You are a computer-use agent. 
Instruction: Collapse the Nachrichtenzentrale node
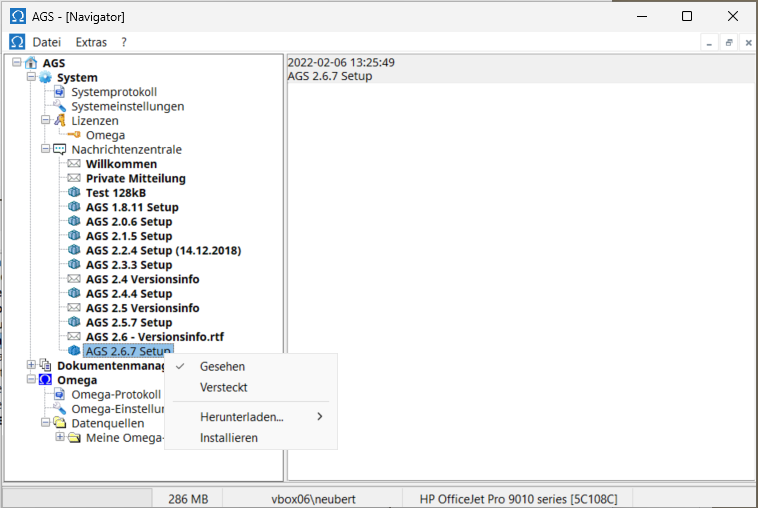45,150
